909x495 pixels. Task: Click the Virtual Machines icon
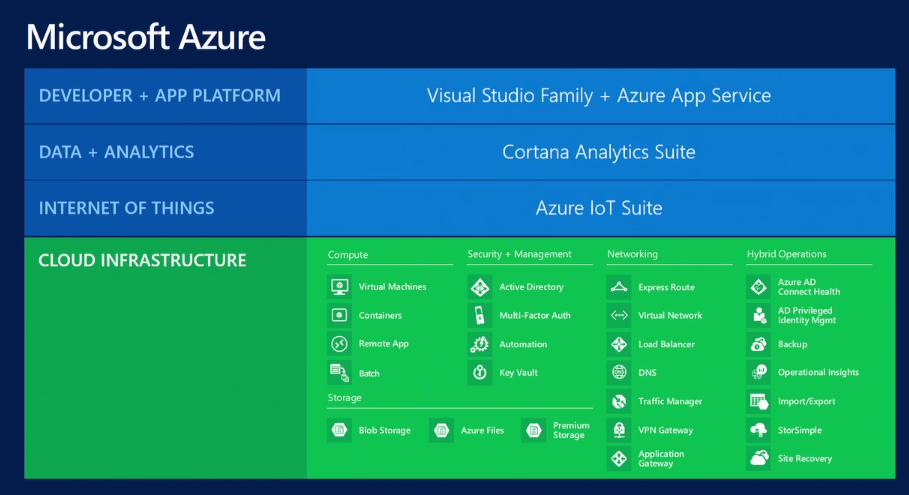coord(339,287)
